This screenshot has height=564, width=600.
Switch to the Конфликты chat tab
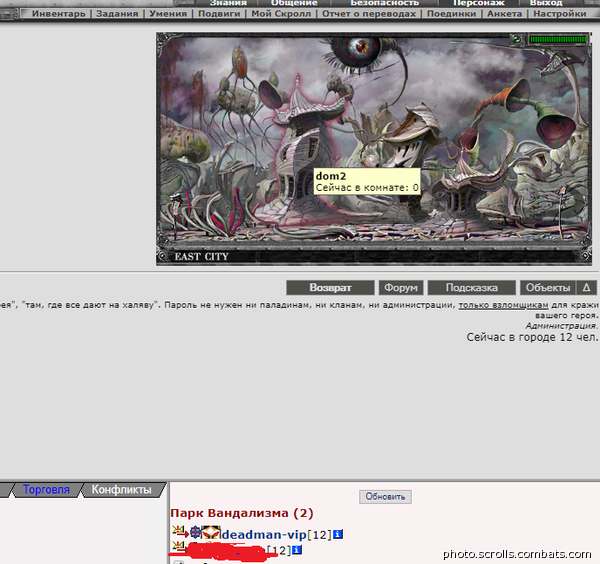click(x=121, y=489)
